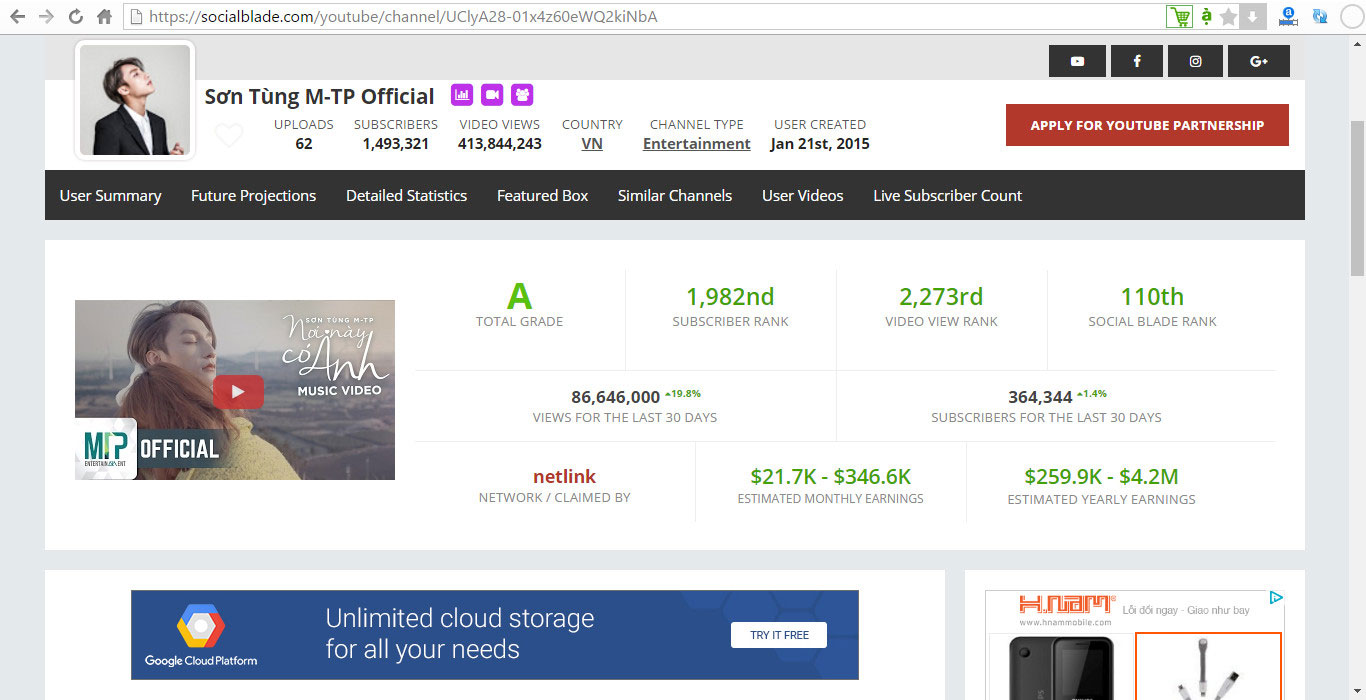Click the video views count 413,844,243
This screenshot has width=1366, height=700.
point(500,144)
